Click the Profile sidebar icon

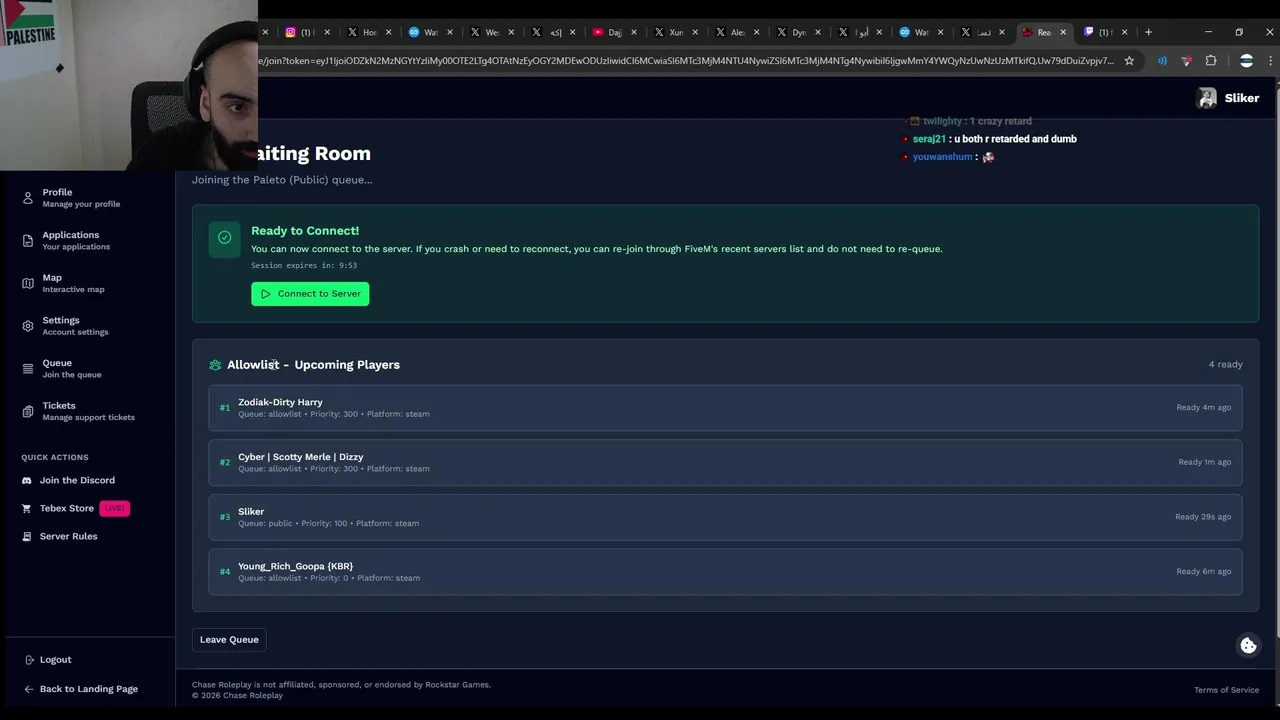[28, 198]
